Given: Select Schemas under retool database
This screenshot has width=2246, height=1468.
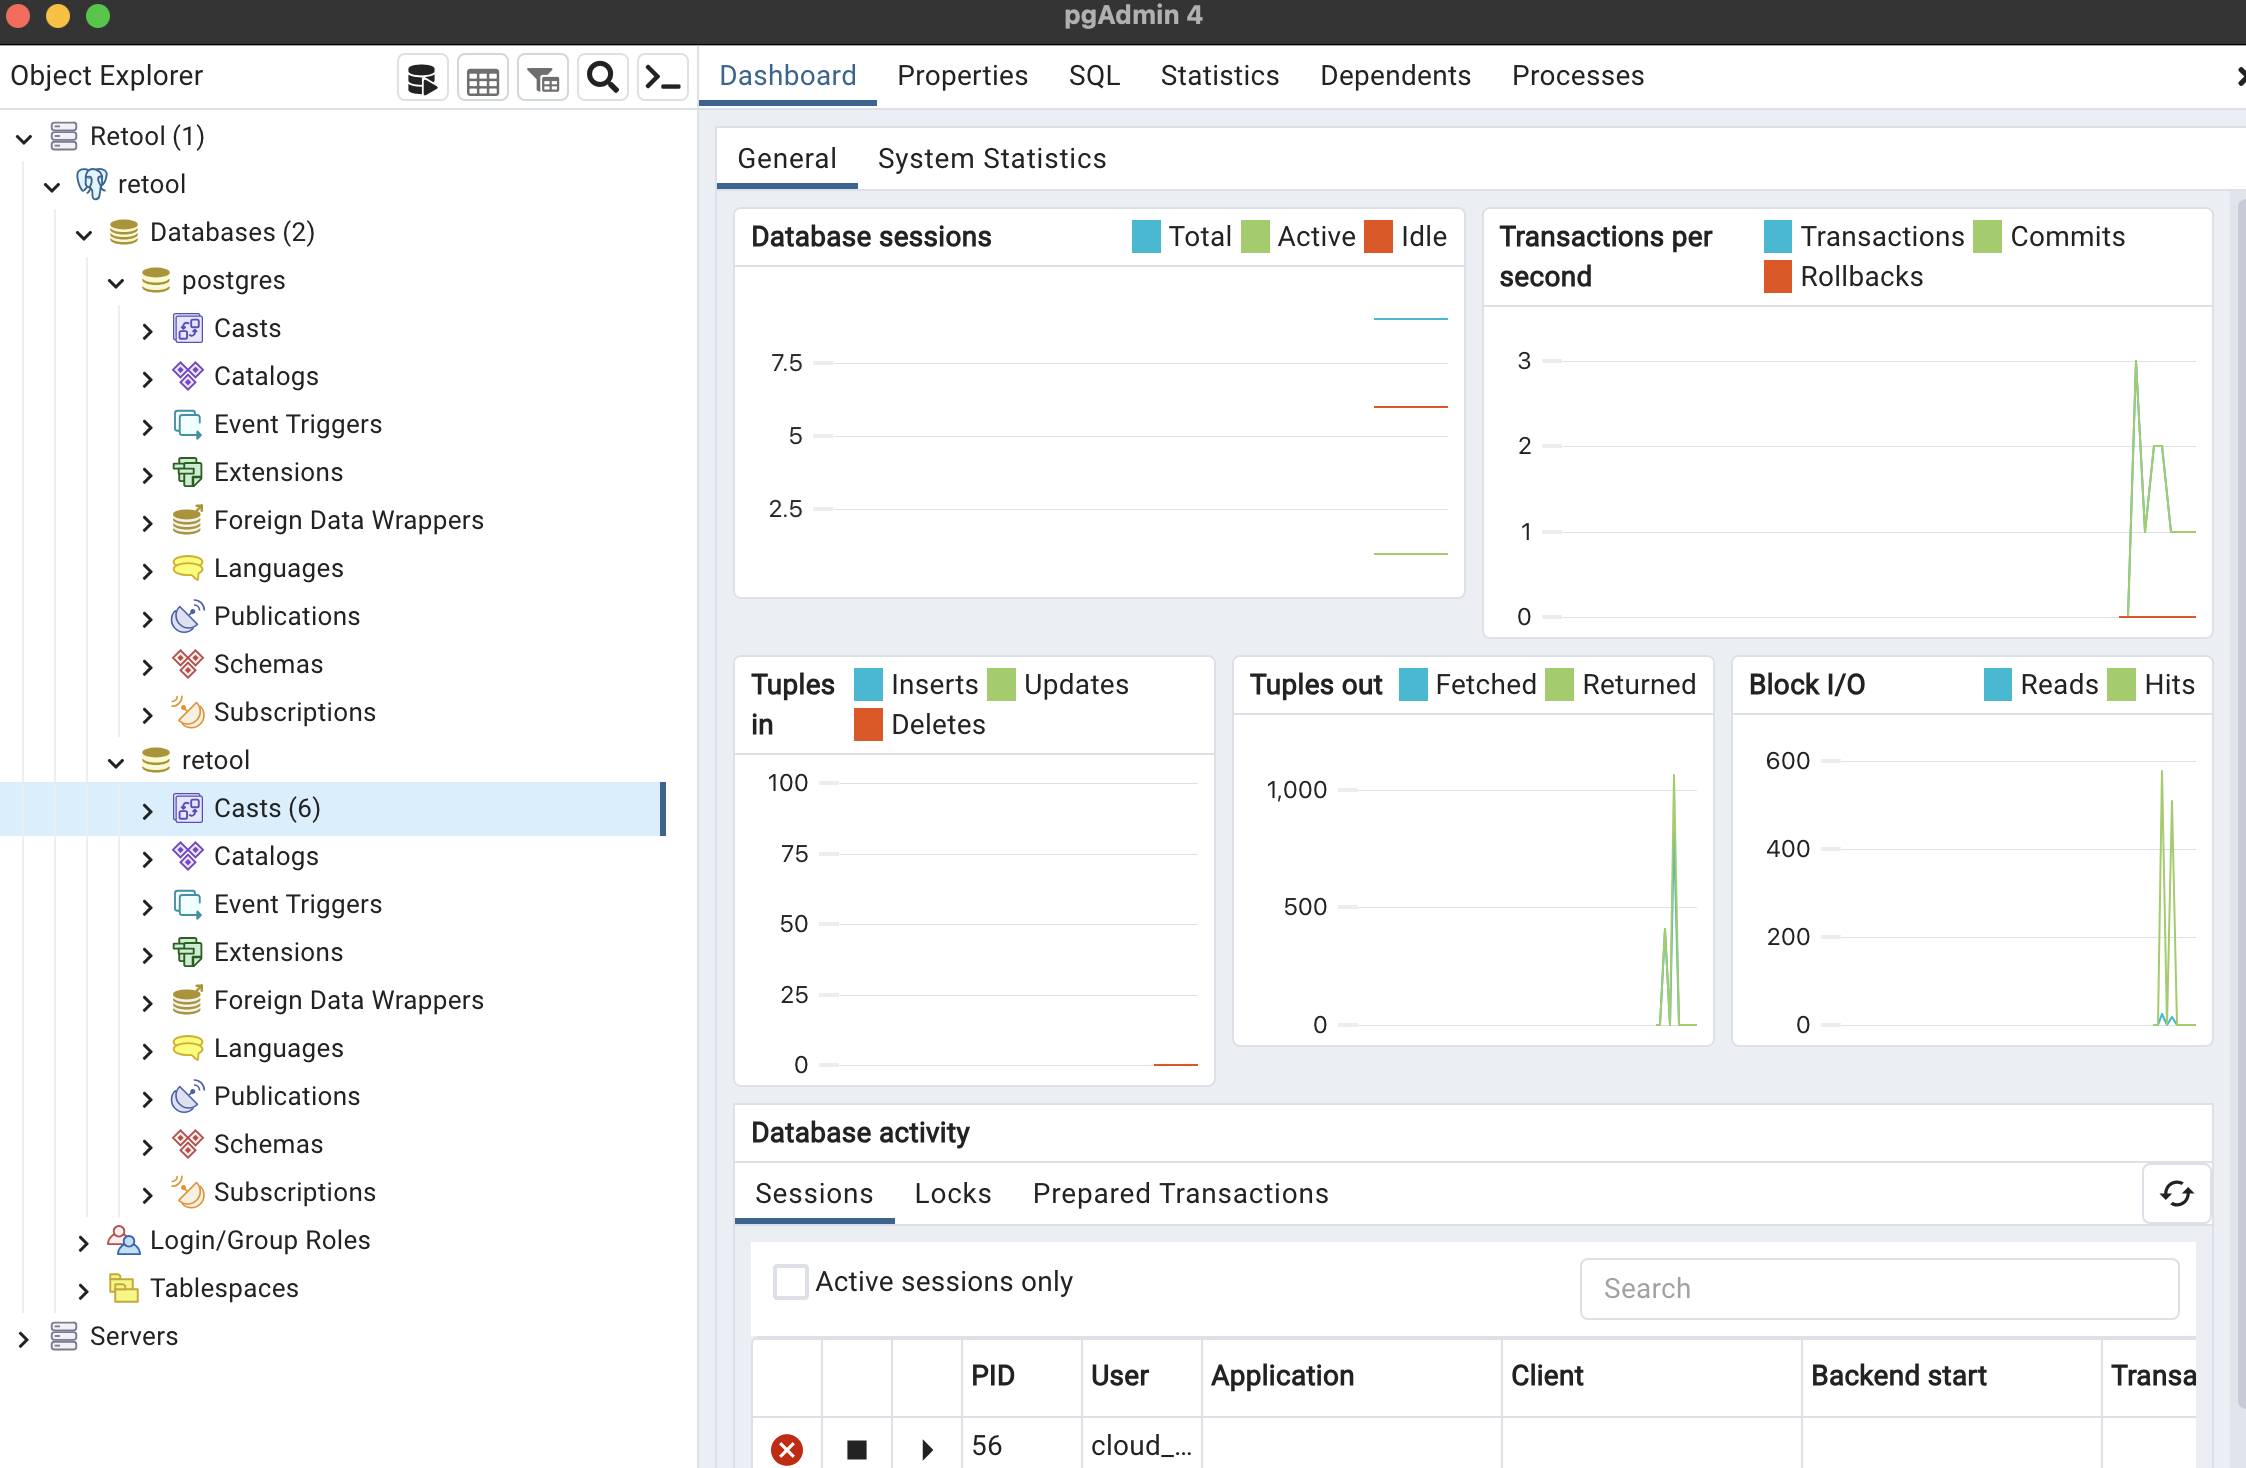Looking at the screenshot, I should (x=268, y=1144).
